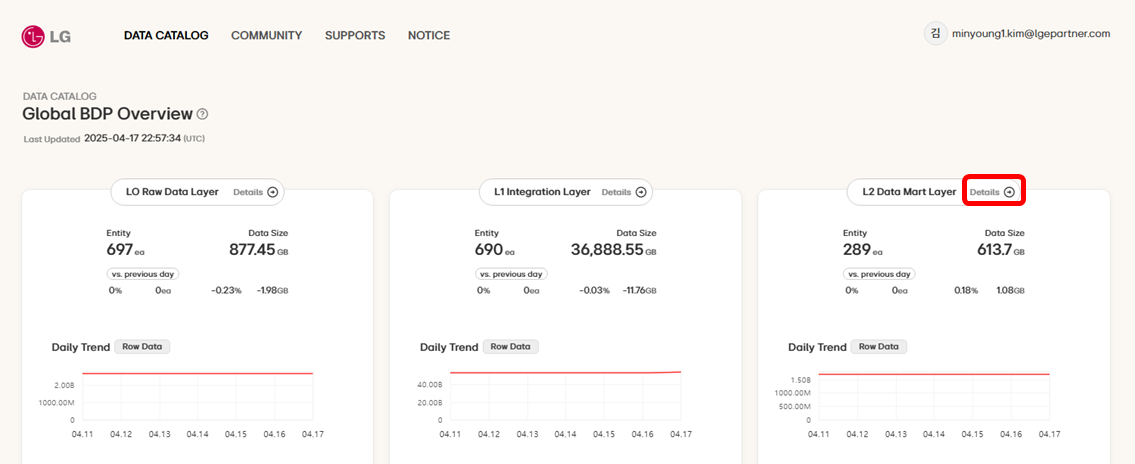Toggle Row Data in L0 Daily Trend

[x=142, y=347]
